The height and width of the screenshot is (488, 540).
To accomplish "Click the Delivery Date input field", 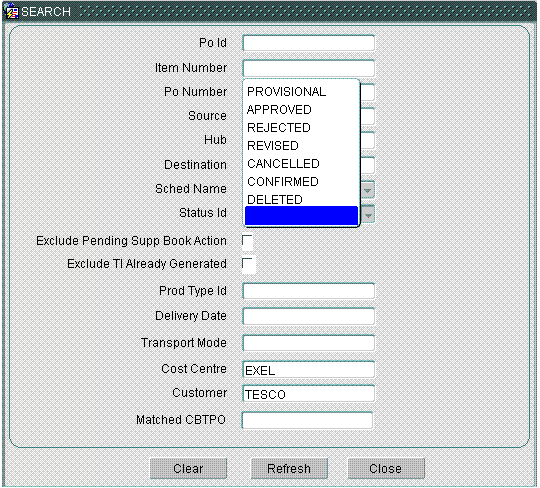I will pos(309,316).
